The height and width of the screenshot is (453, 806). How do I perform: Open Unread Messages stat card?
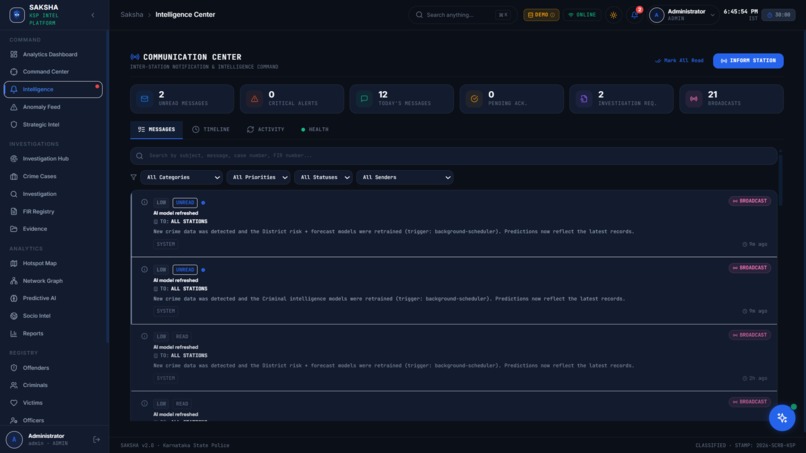(x=182, y=99)
